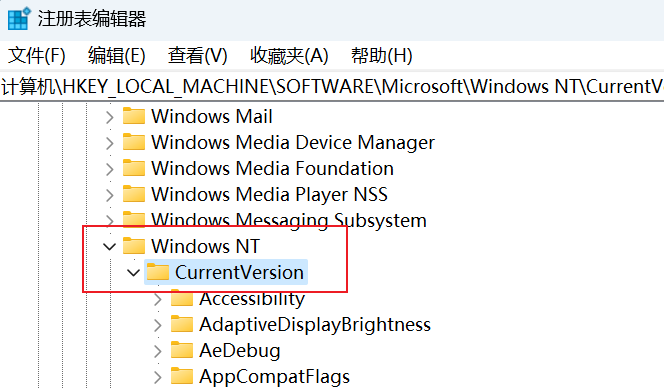Viewport: 664px width, 388px height.
Task: Click the registry path address bar
Action: click(x=332, y=87)
